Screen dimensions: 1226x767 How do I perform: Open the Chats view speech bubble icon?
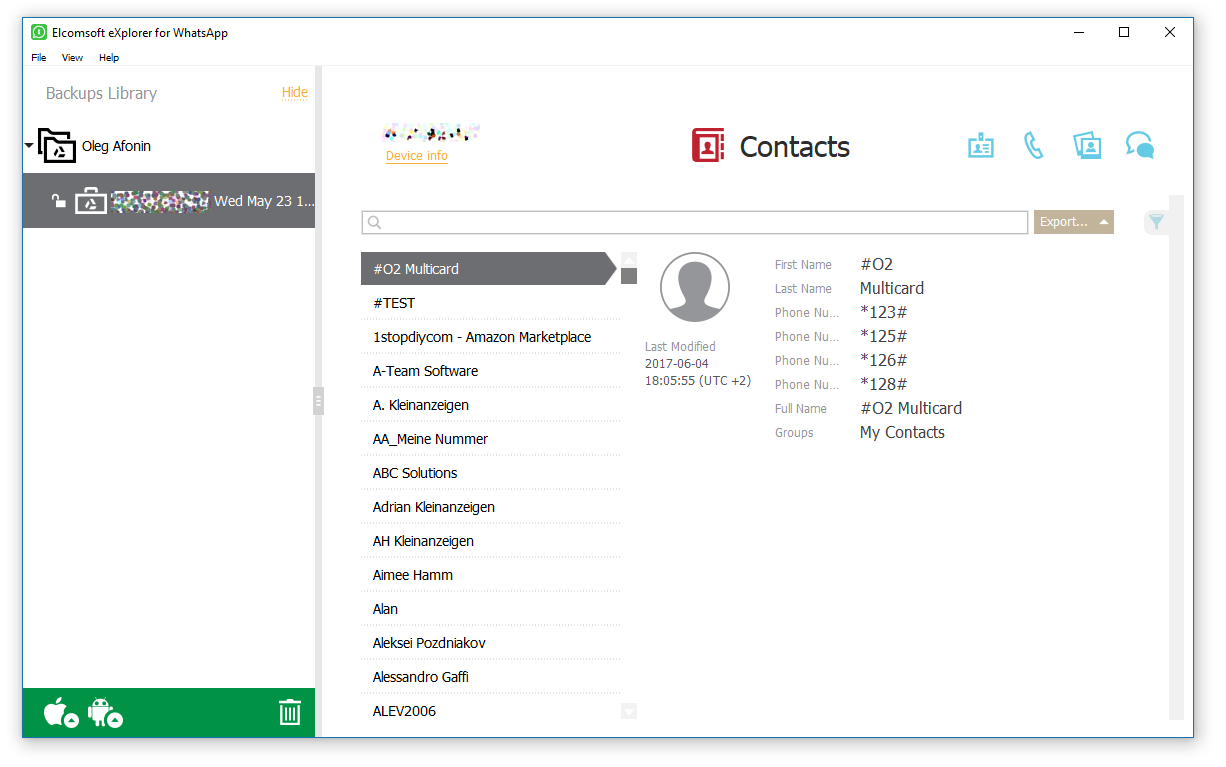(x=1140, y=146)
